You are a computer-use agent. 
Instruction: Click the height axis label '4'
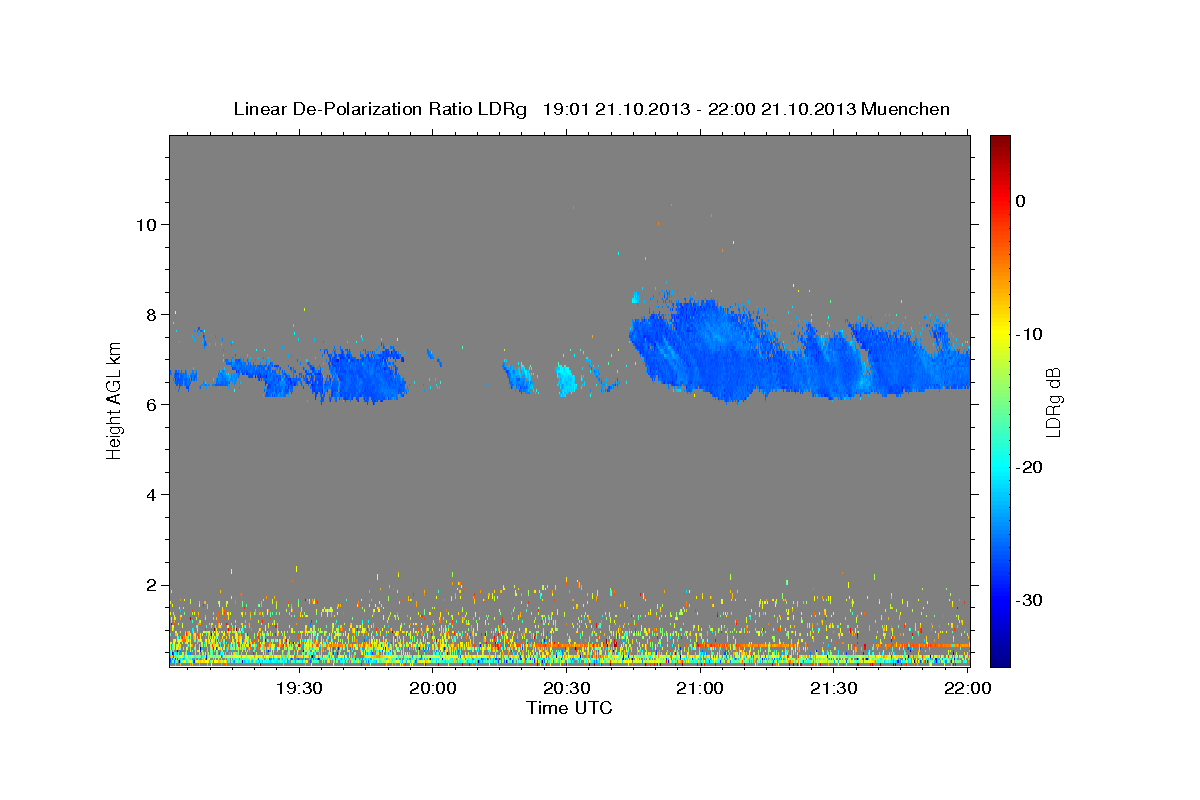[150, 495]
